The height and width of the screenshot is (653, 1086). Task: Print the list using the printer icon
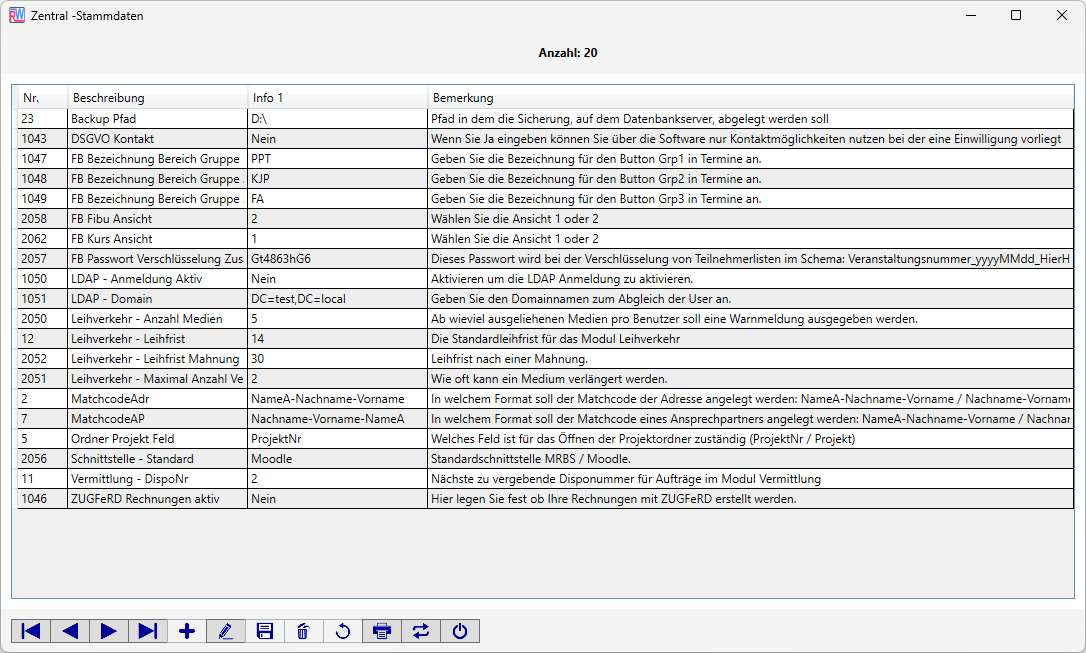382,631
